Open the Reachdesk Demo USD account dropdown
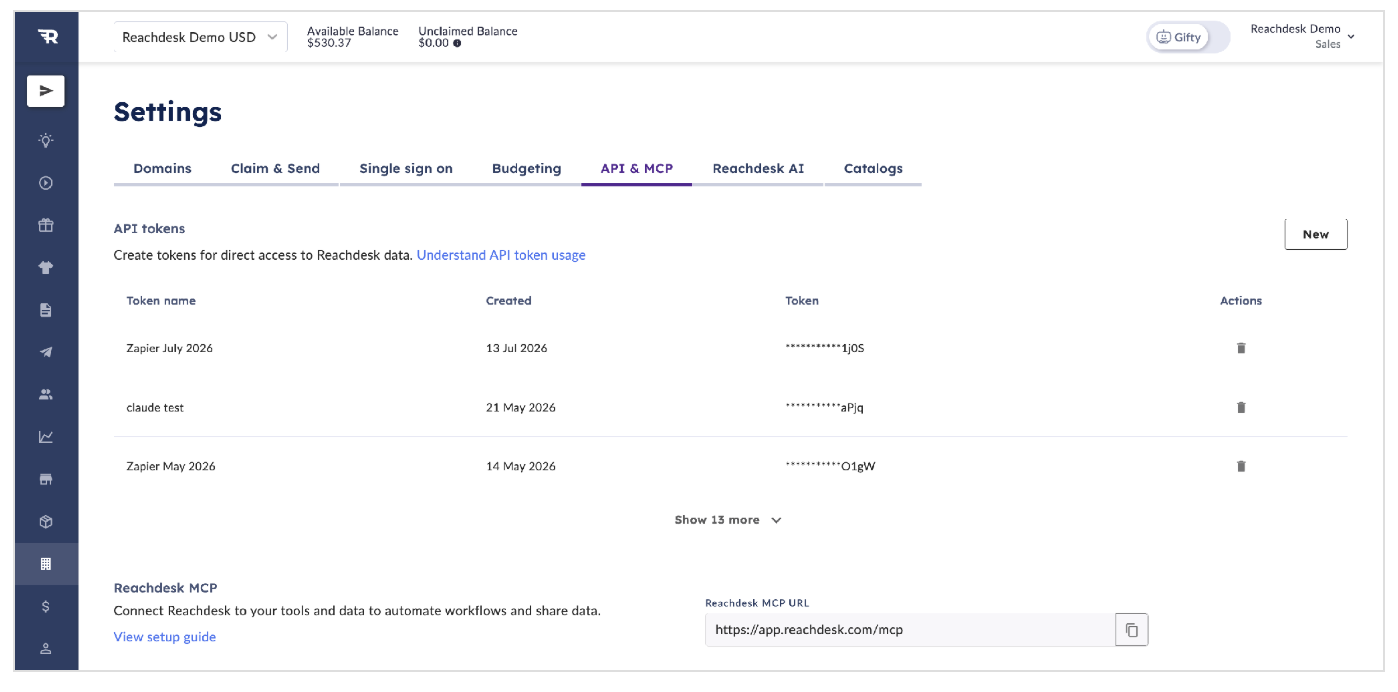This screenshot has width=1398, height=692. pos(200,37)
